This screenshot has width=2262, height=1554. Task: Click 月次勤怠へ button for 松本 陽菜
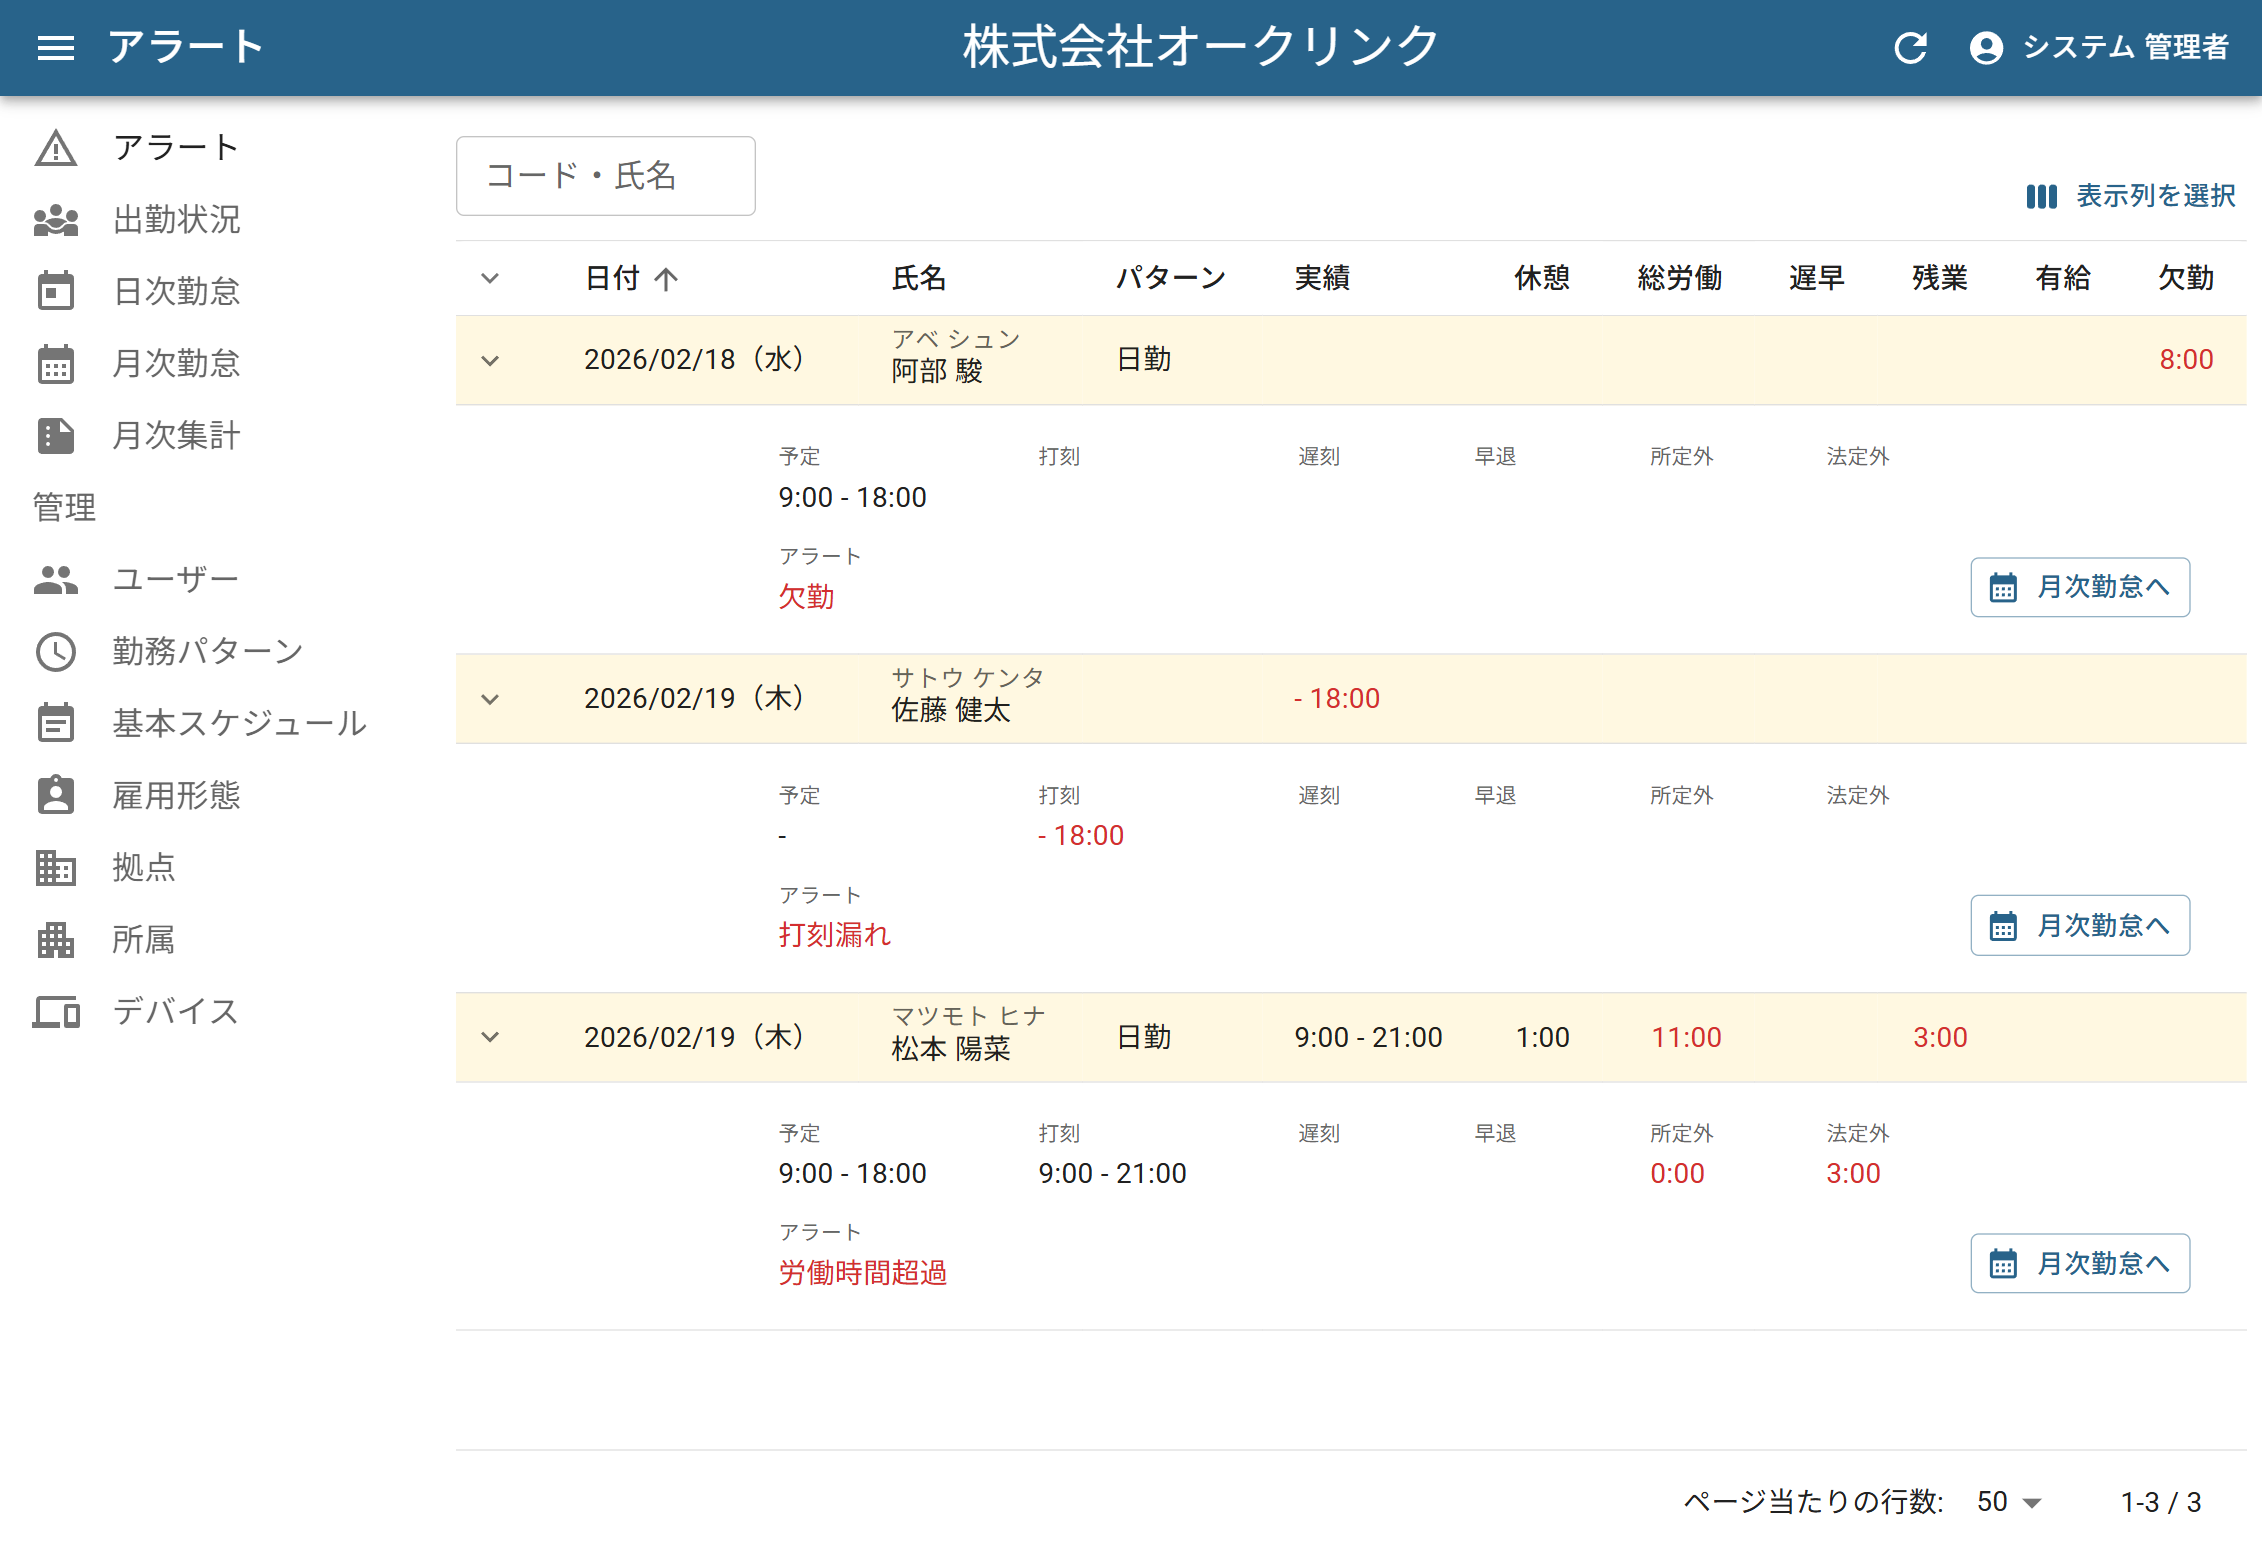[x=2080, y=1264]
